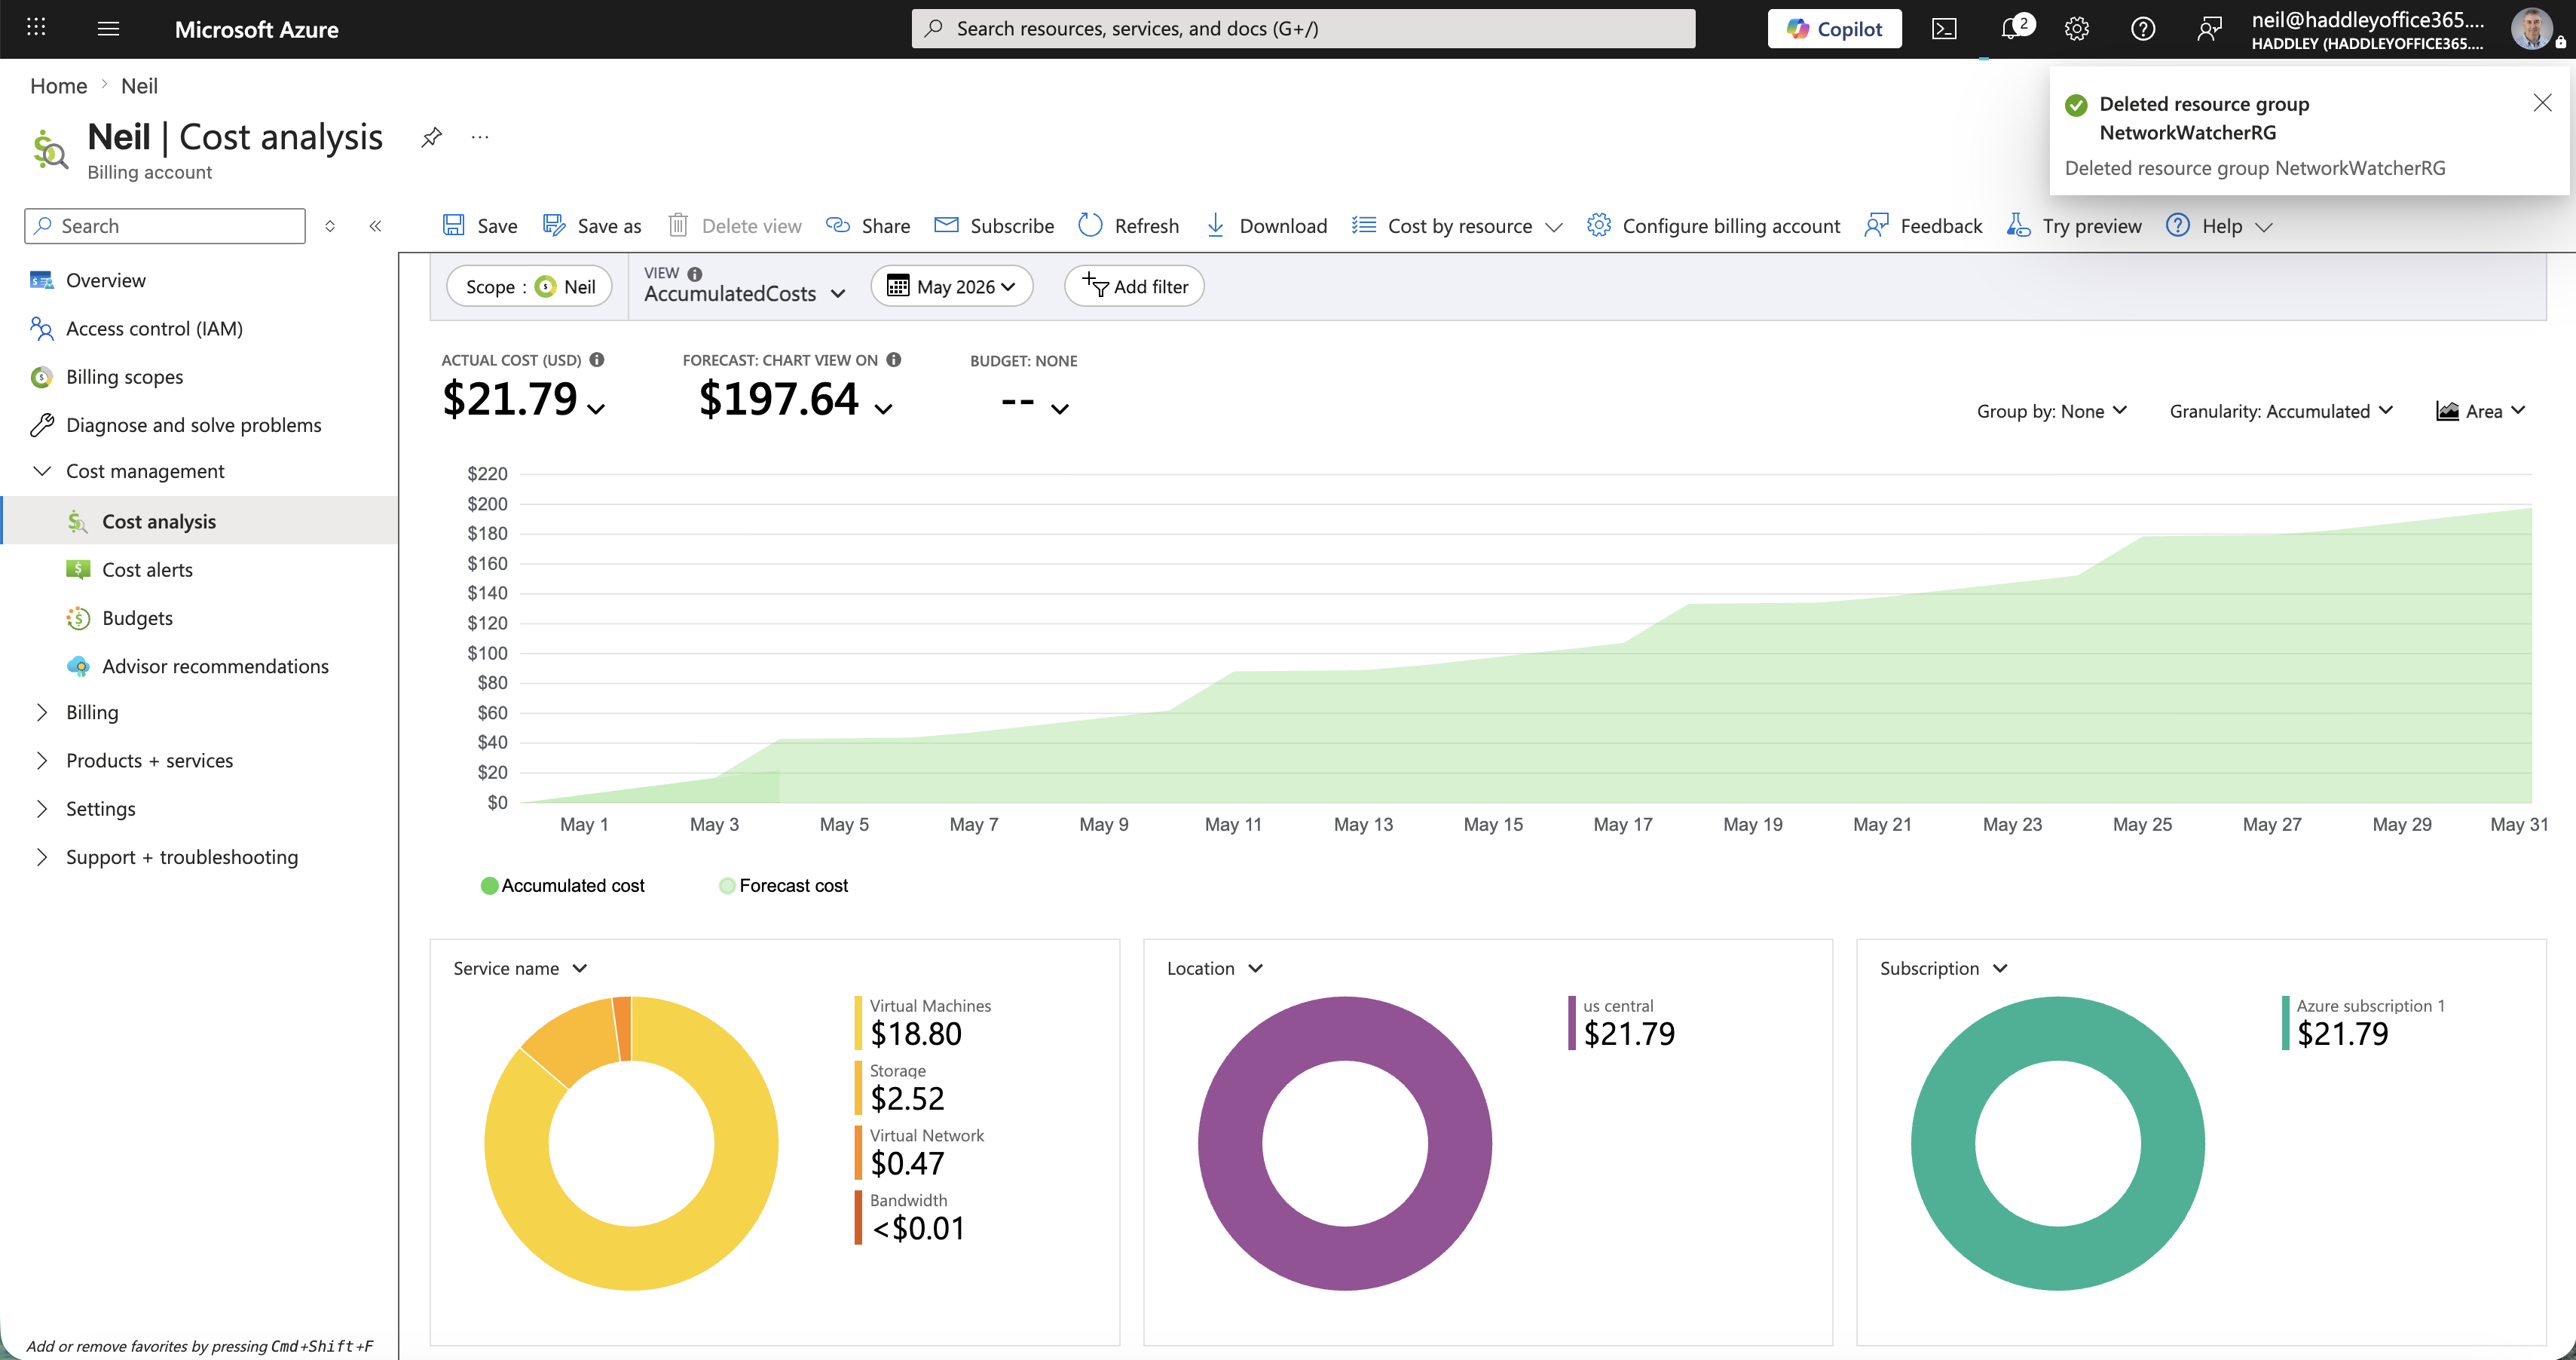Toggle Forecast cost legend swatch
2576x1360 pixels.
727,886
